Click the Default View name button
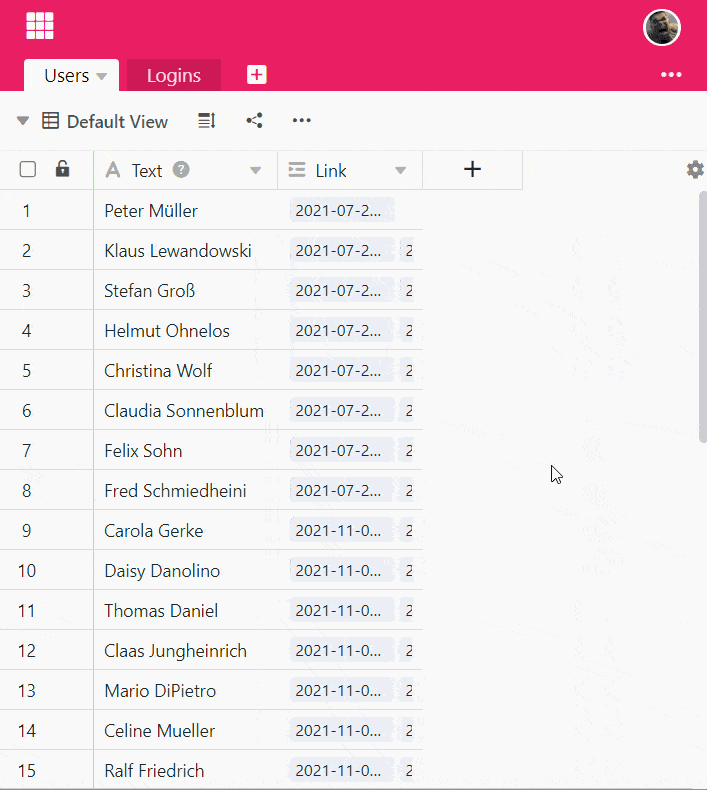Screen dimensions: 707x790 [x=116, y=121]
